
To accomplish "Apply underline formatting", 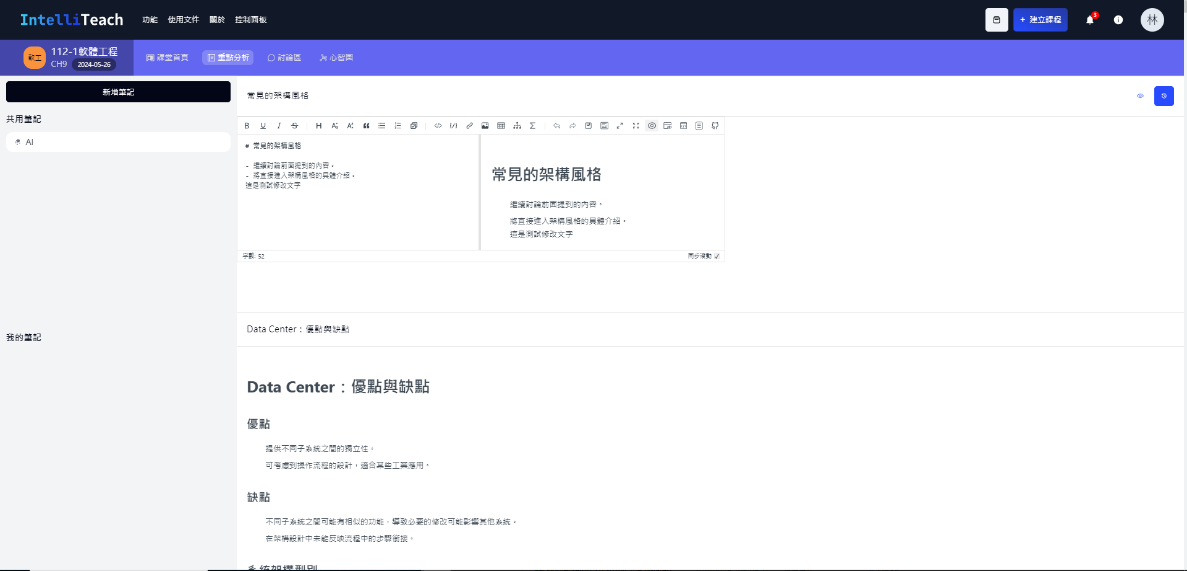I will [x=263, y=126].
